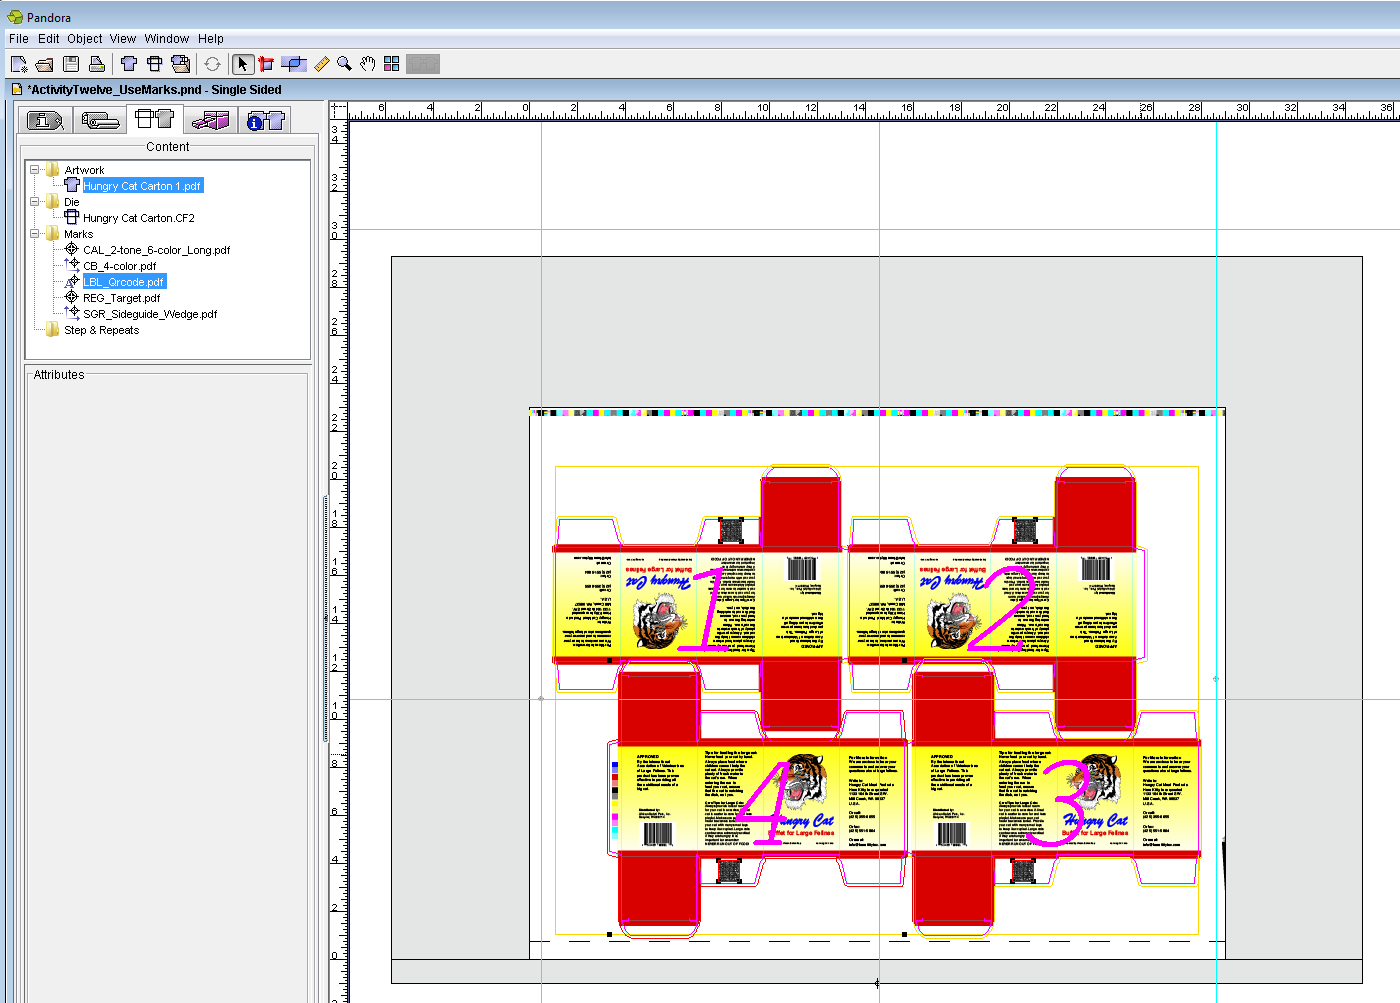1400x1003 pixels.
Task: Click the New document icon
Action: pos(19,64)
